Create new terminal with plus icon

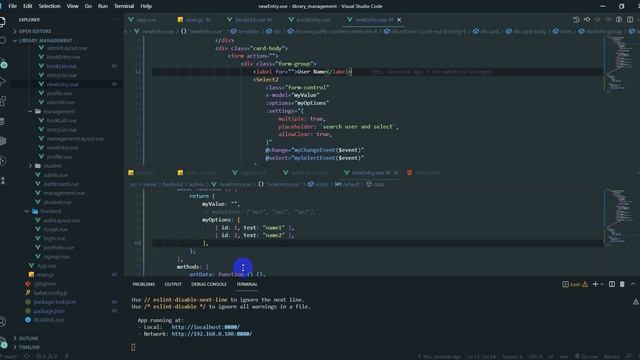(595, 284)
